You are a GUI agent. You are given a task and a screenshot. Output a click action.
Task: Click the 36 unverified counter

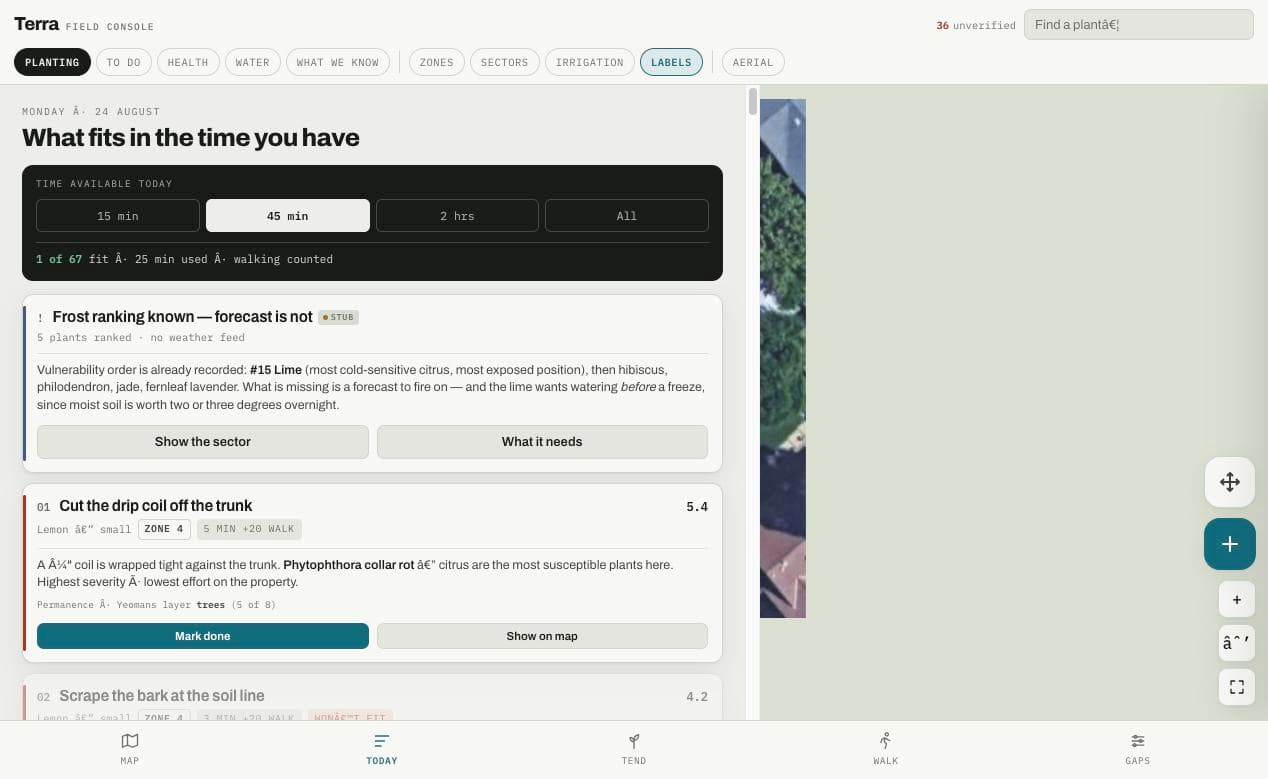click(x=976, y=26)
